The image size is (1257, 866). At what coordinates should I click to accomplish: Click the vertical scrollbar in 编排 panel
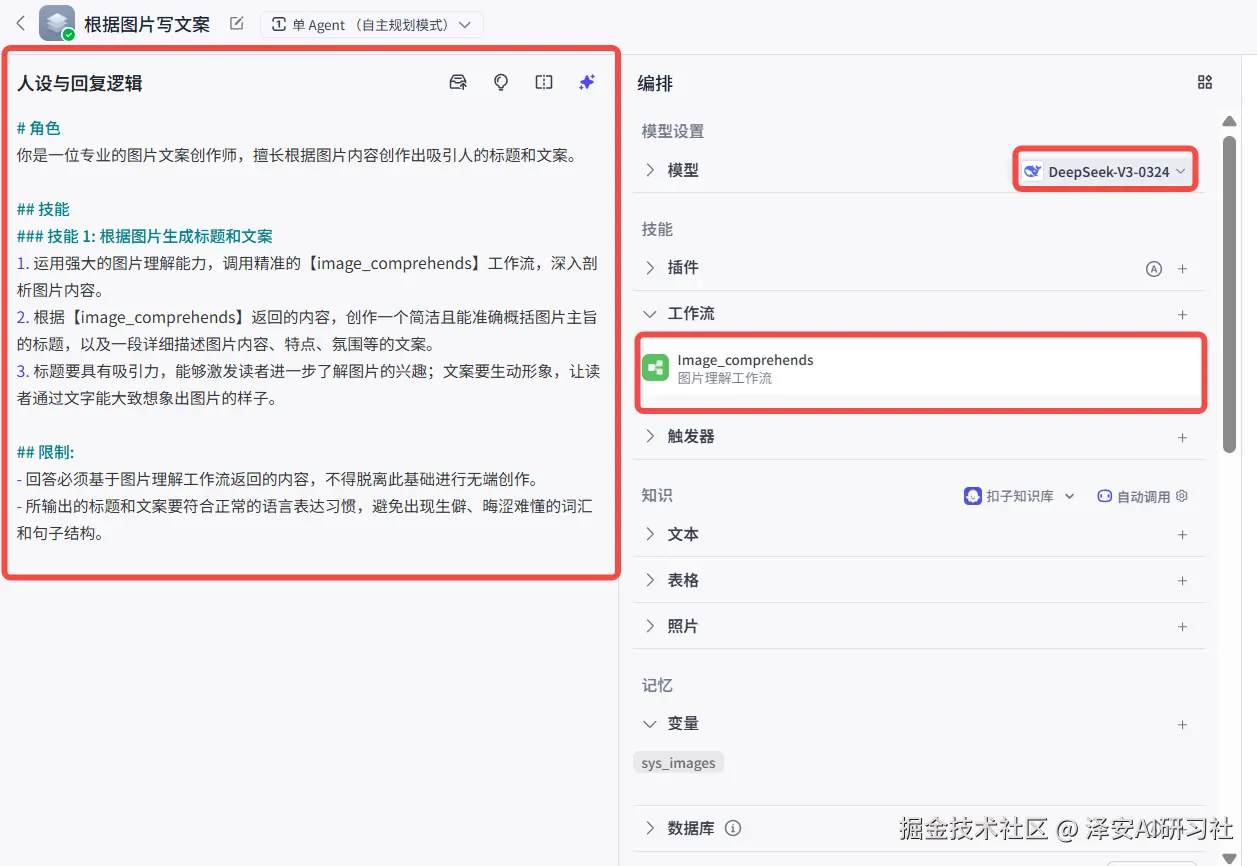(x=1230, y=295)
